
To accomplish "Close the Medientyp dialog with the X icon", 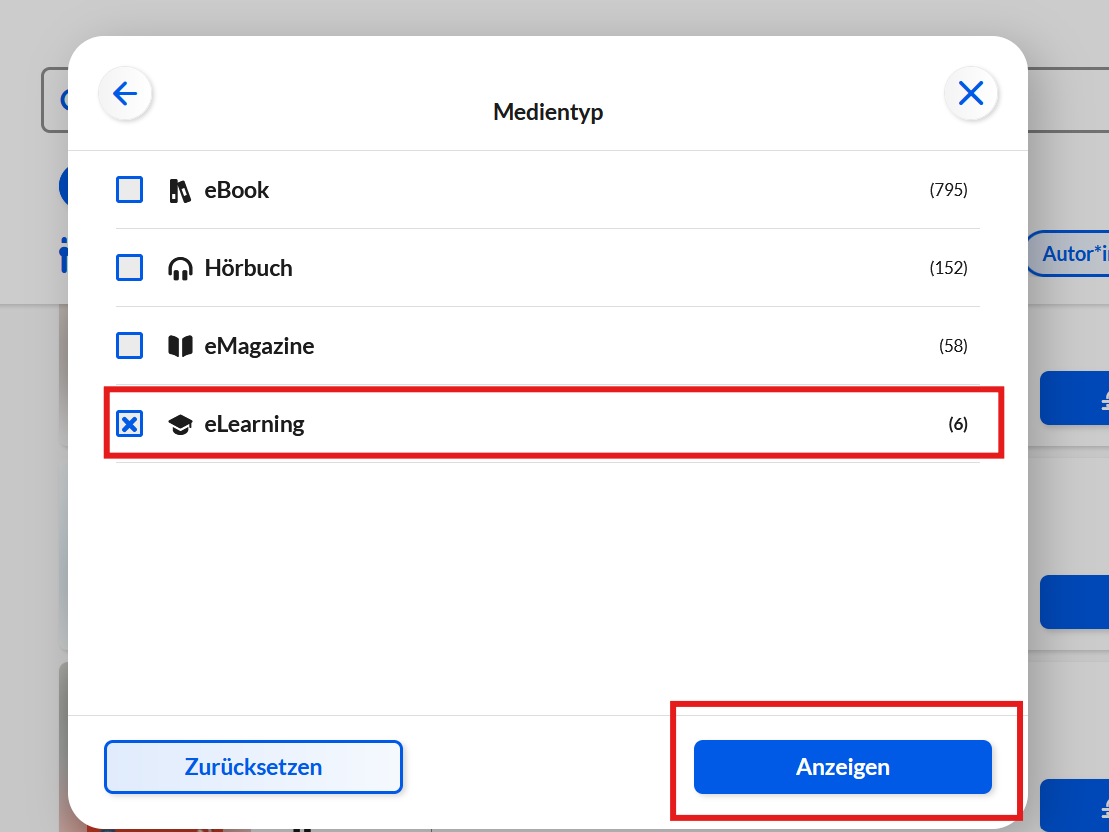I will [971, 94].
